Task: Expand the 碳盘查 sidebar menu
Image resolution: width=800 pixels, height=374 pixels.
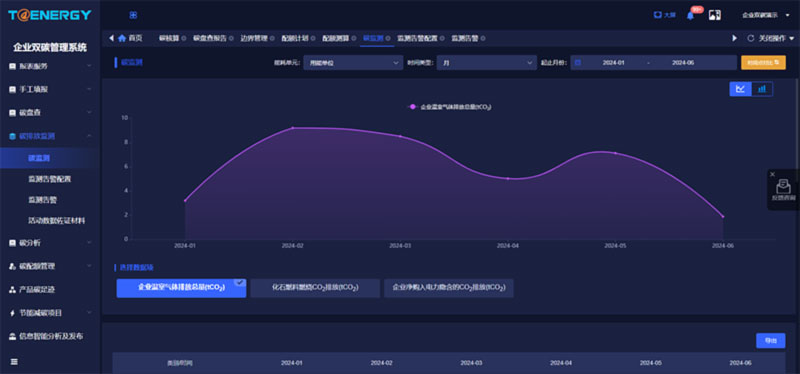Action: (x=50, y=113)
